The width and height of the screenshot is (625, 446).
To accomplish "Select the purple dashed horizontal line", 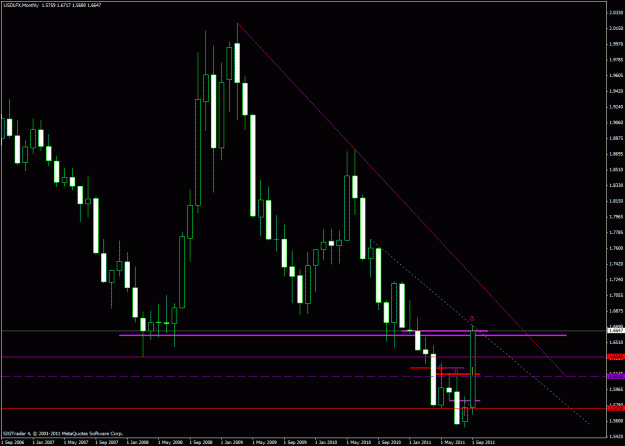I will click(303, 376).
